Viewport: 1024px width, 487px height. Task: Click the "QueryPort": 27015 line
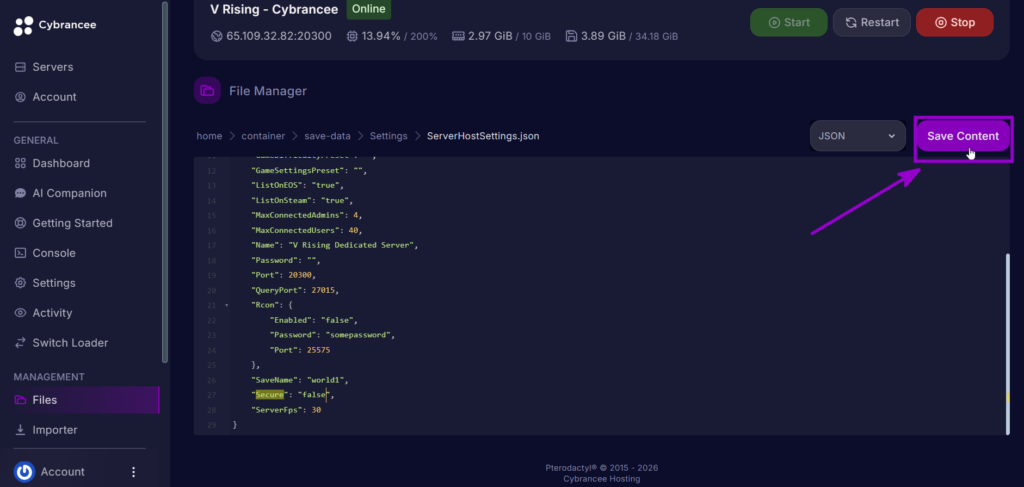[295, 290]
